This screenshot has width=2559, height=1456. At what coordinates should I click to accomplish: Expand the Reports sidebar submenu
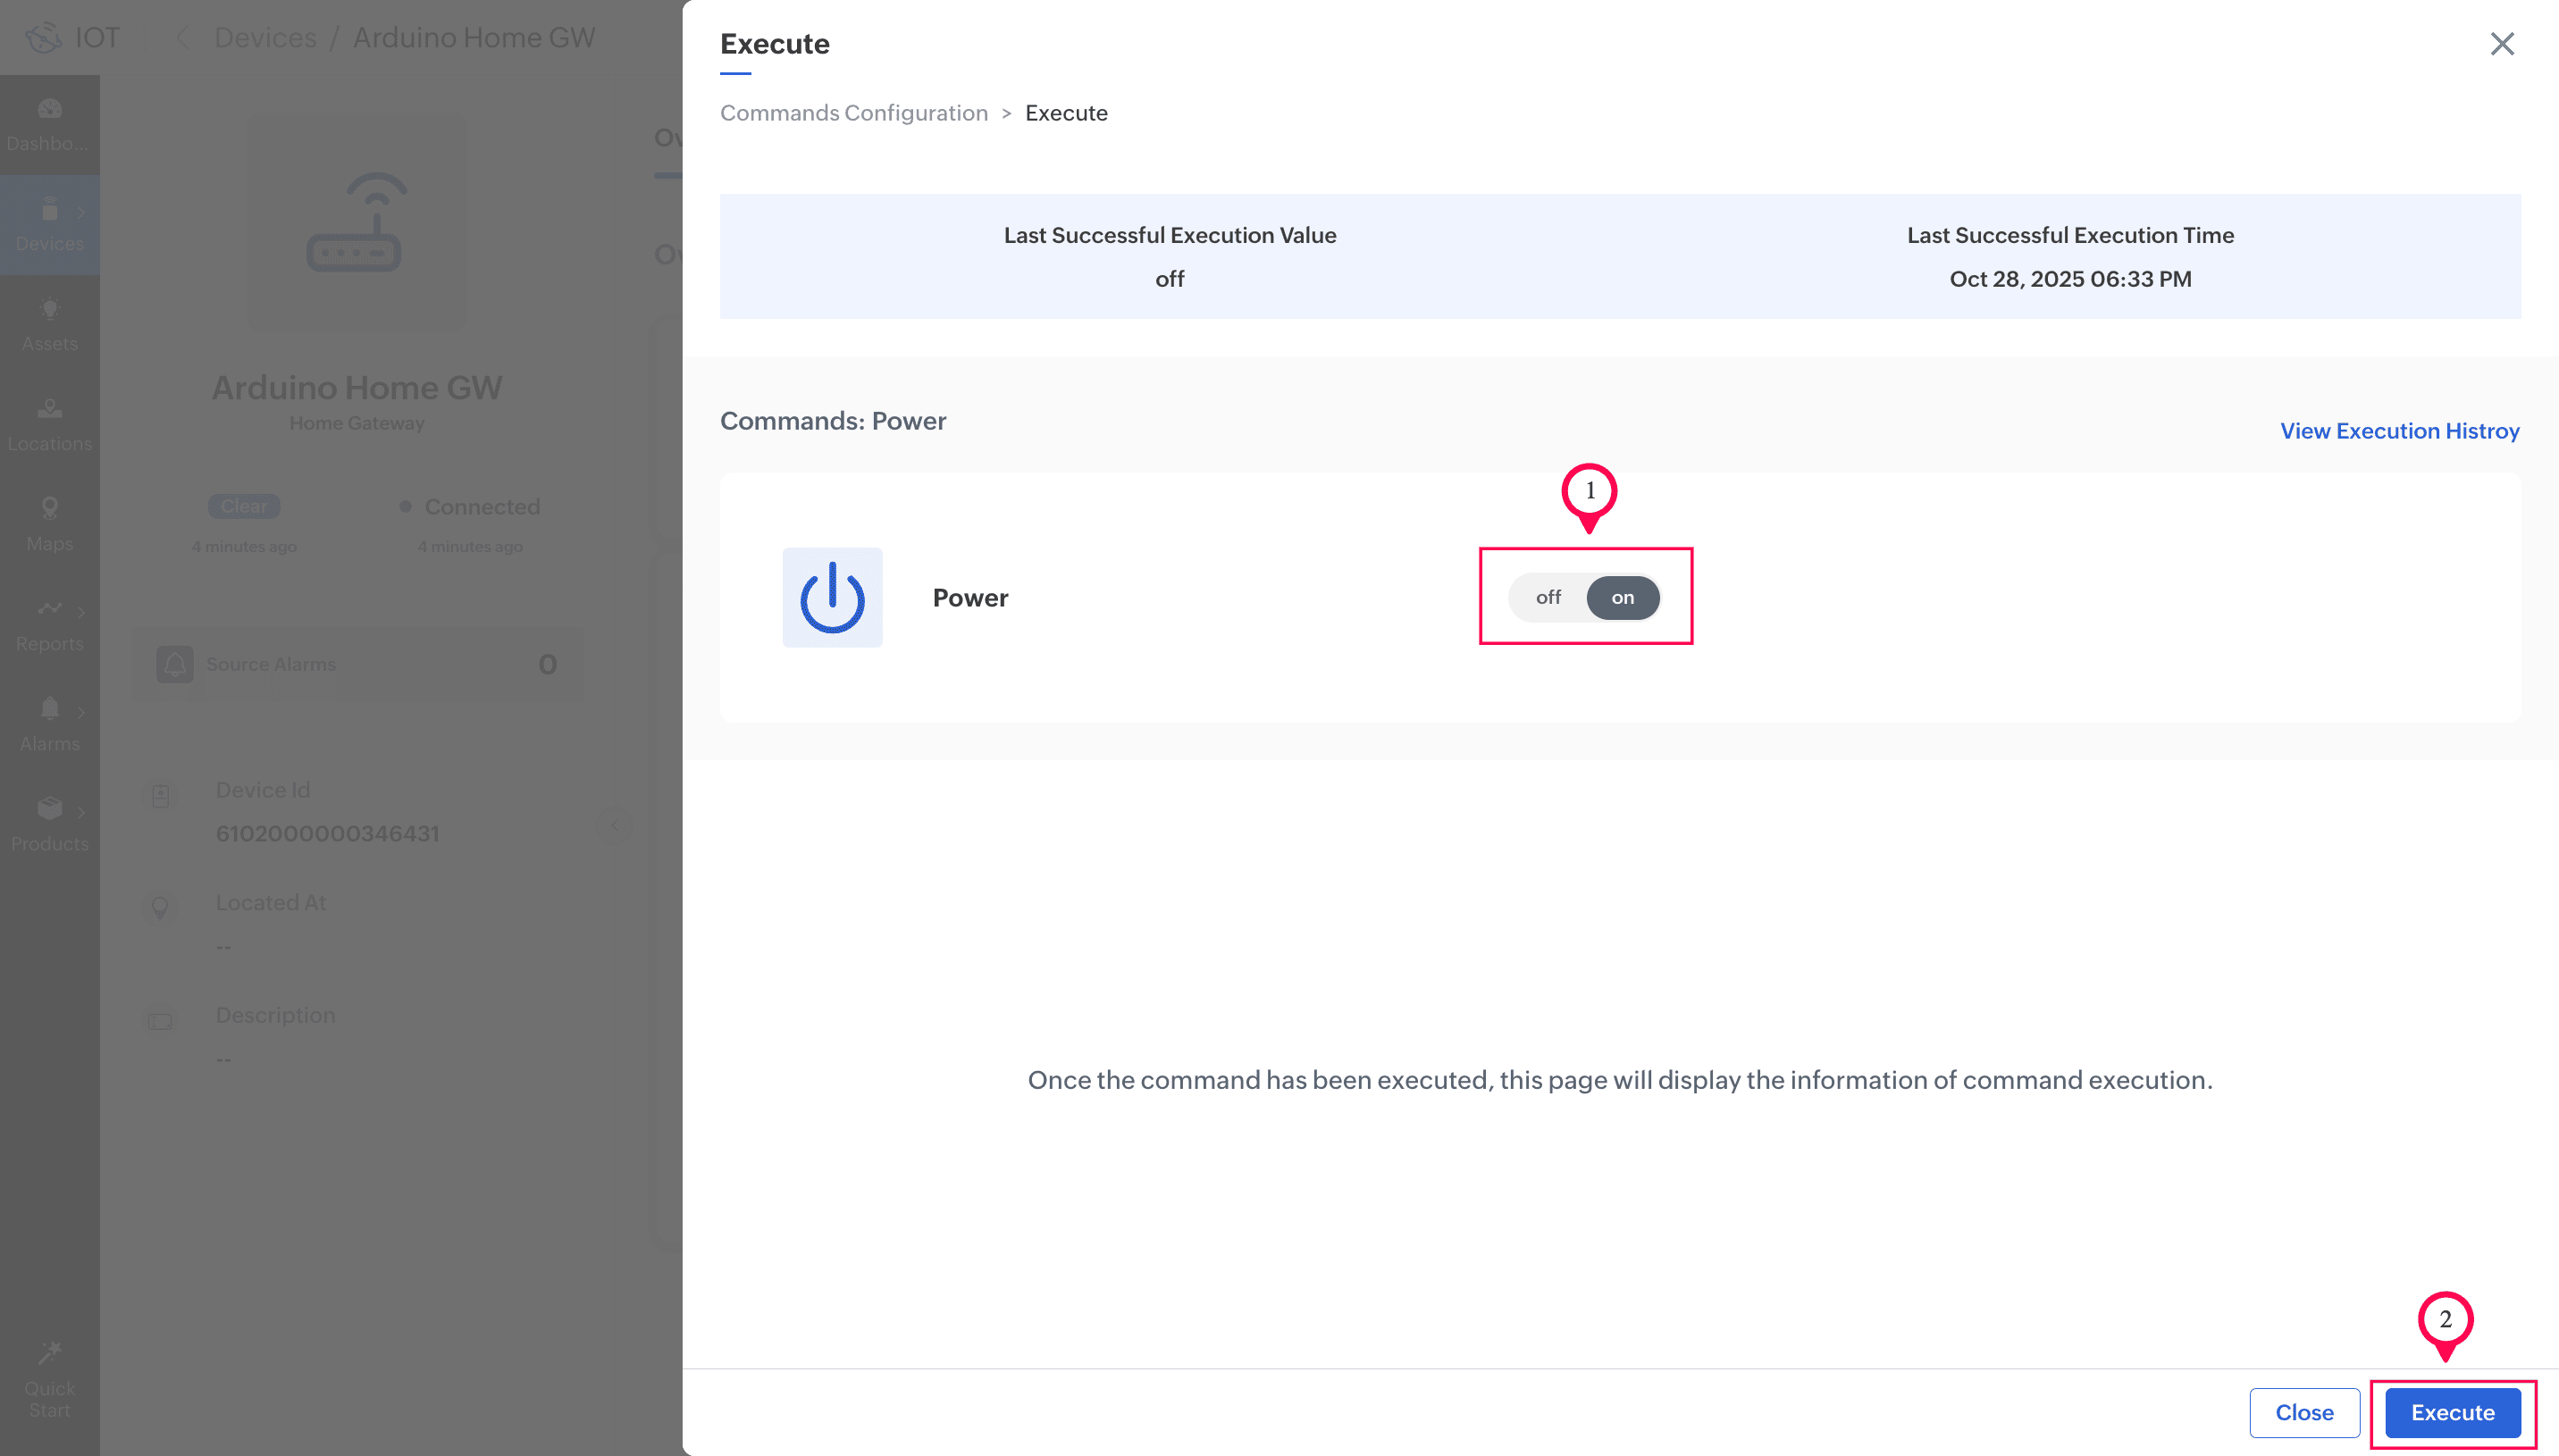tap(81, 611)
